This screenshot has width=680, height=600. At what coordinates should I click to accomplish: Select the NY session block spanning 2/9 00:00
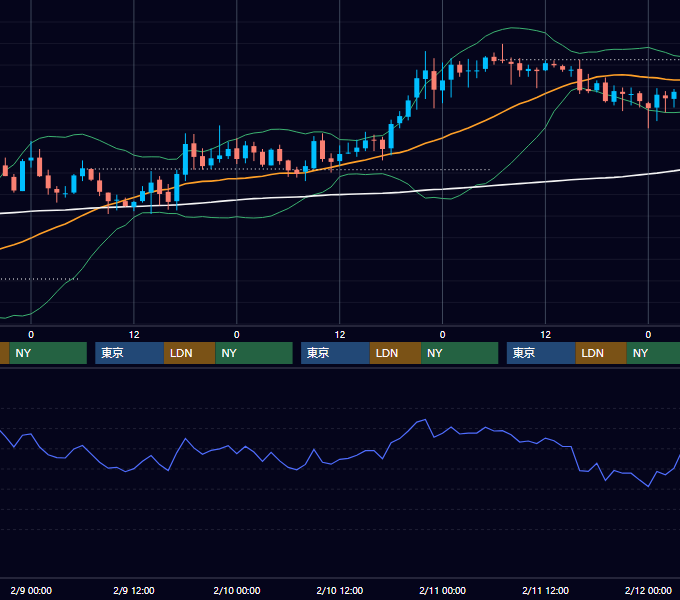(48, 353)
